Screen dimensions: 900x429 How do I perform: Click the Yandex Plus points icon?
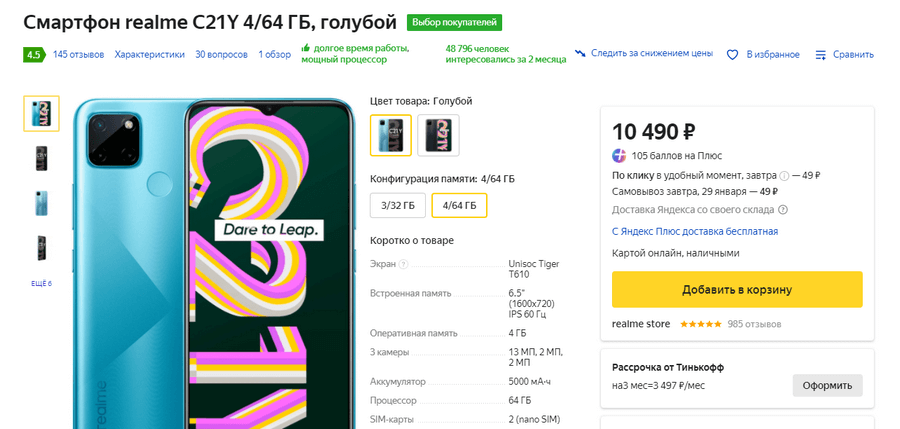[620, 155]
